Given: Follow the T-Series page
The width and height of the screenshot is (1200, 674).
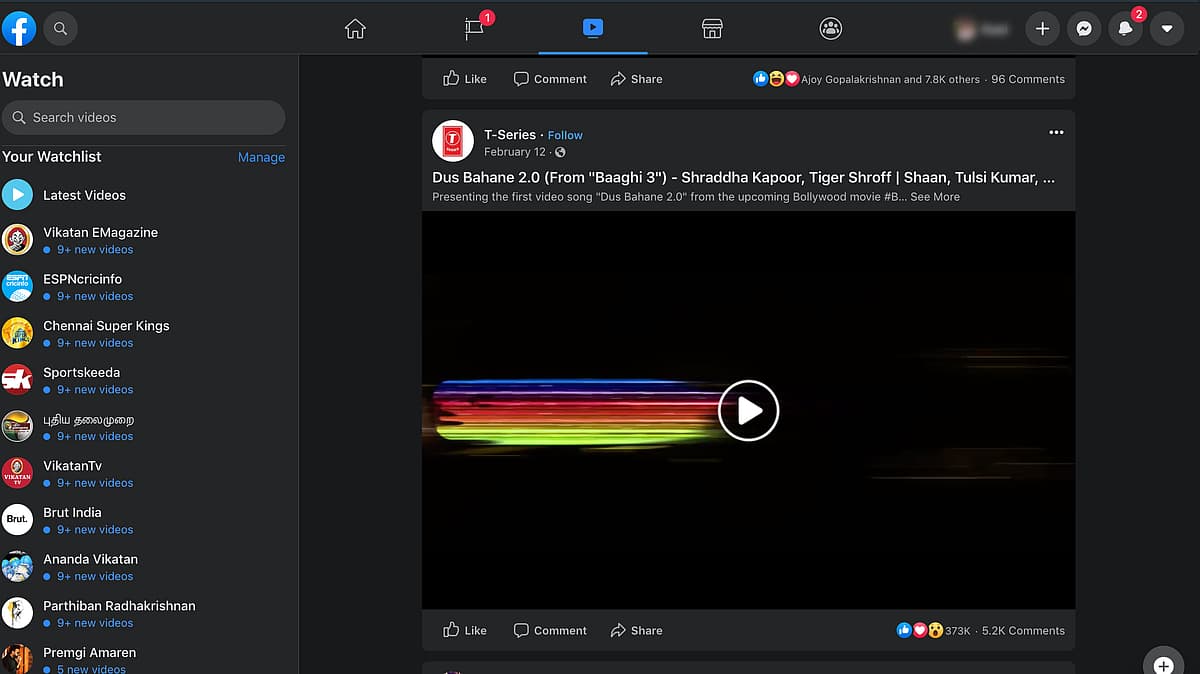Looking at the screenshot, I should (x=565, y=135).
